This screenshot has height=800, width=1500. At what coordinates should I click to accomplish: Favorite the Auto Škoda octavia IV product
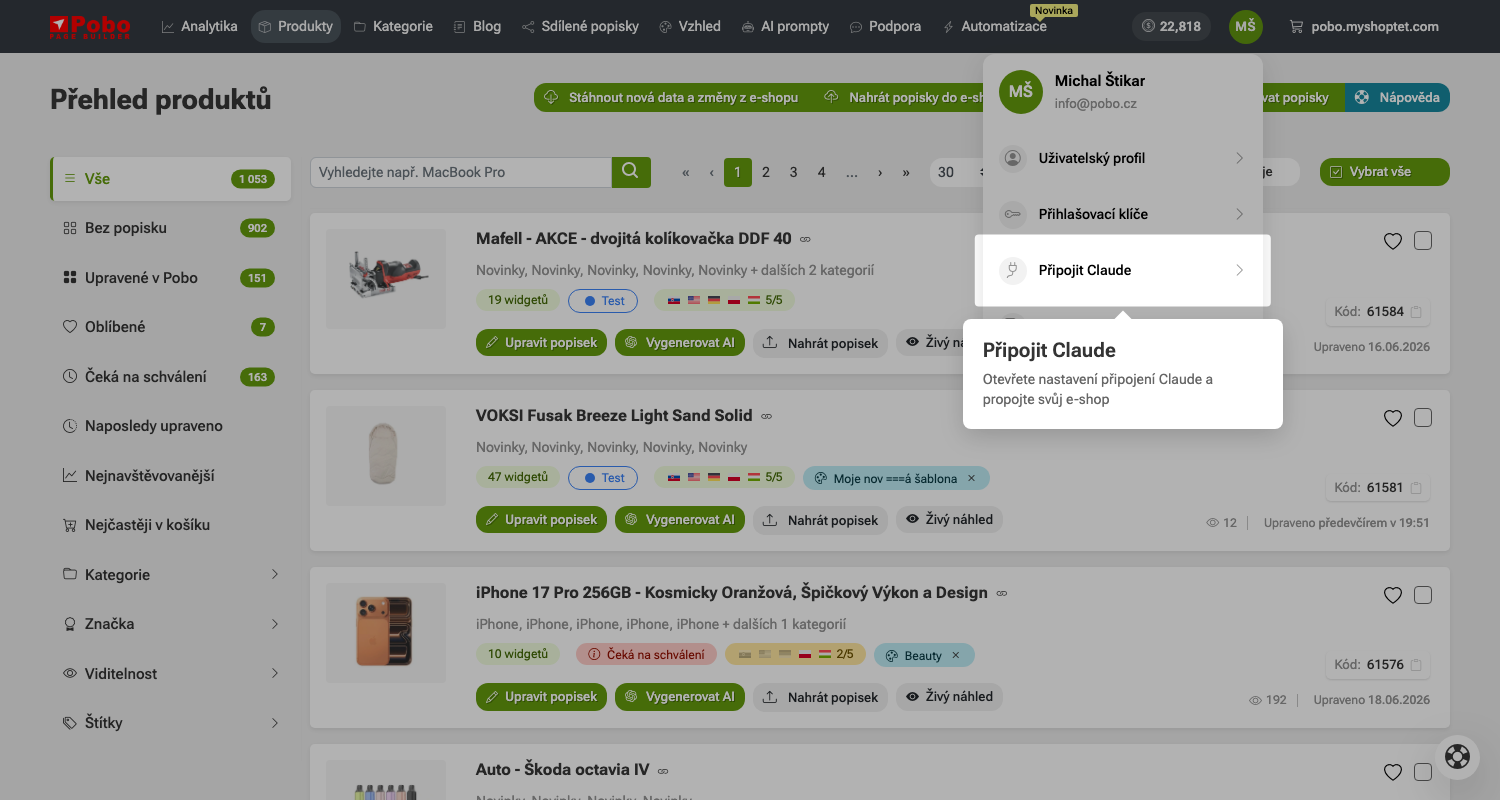(1392, 772)
